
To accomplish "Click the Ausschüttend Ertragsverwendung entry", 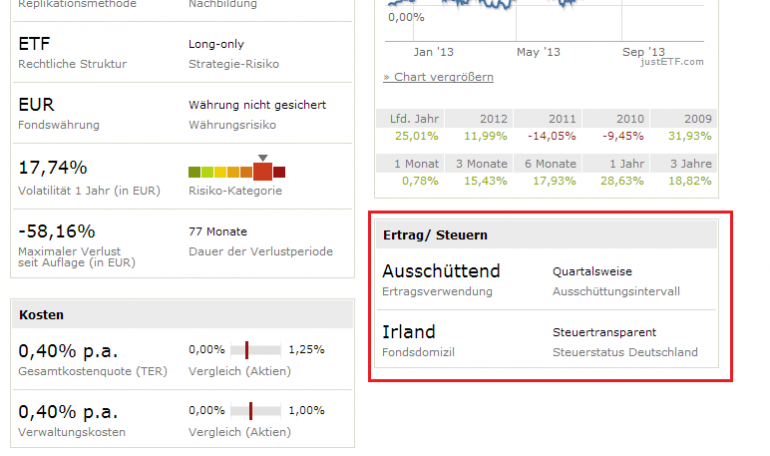I will coord(441,271).
